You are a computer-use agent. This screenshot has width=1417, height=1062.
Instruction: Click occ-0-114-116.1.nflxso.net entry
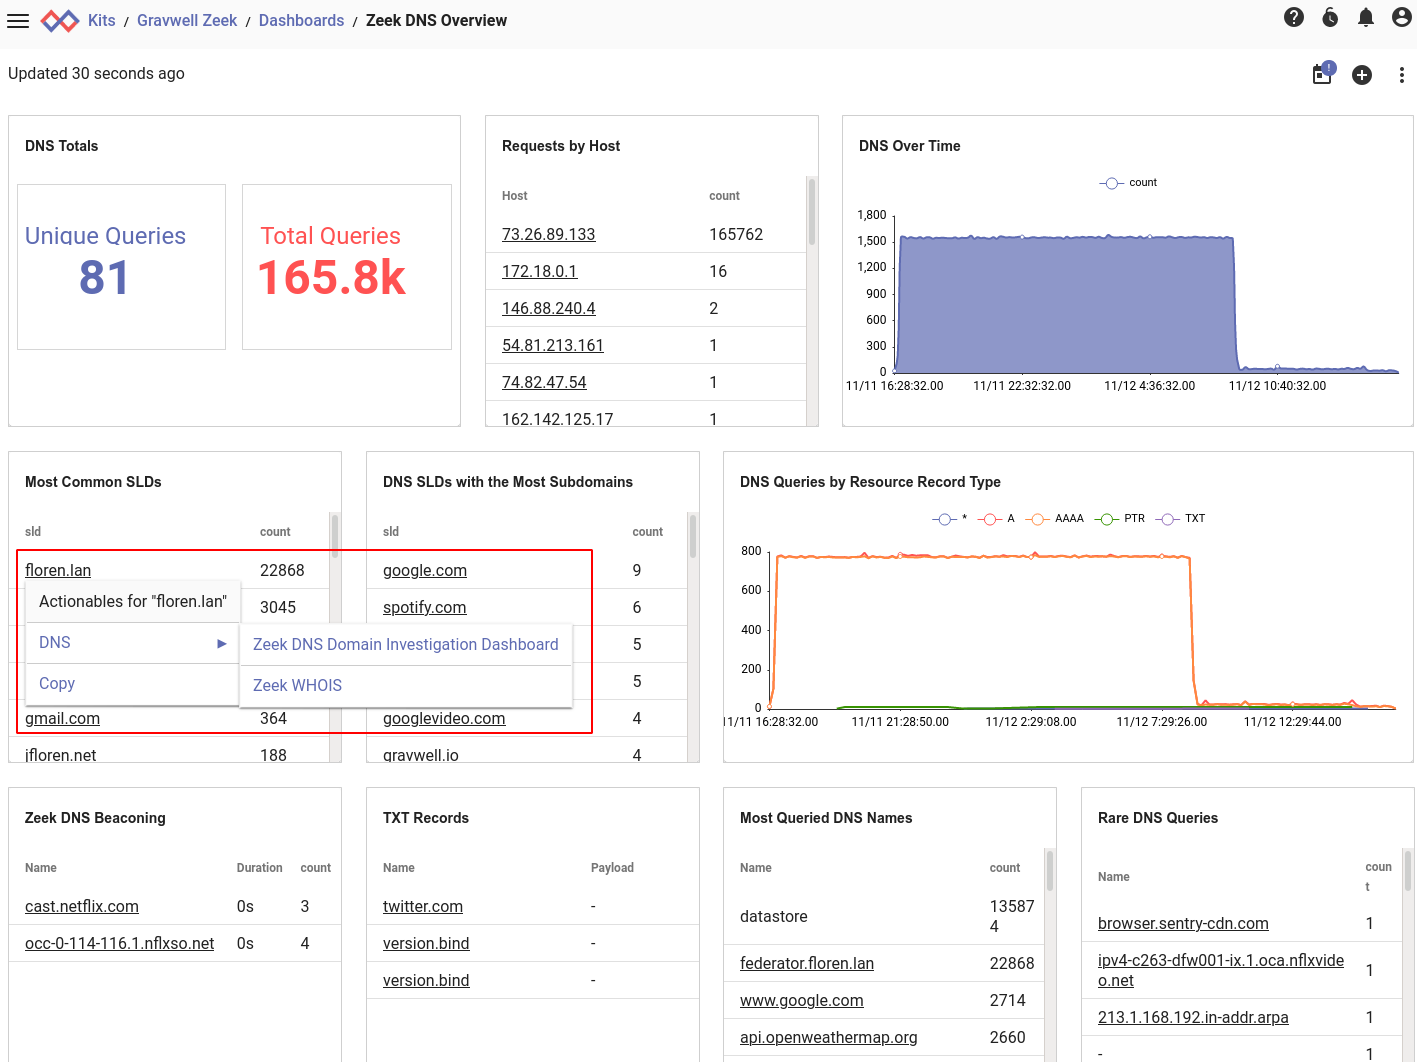[x=119, y=943]
